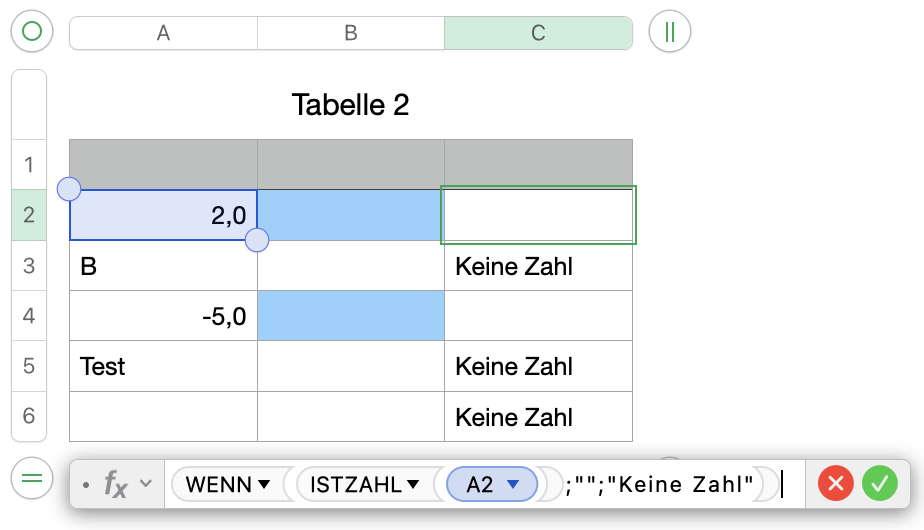Open the ISTZAHL function dropdown arrow
924x530 pixels.
pos(412,485)
